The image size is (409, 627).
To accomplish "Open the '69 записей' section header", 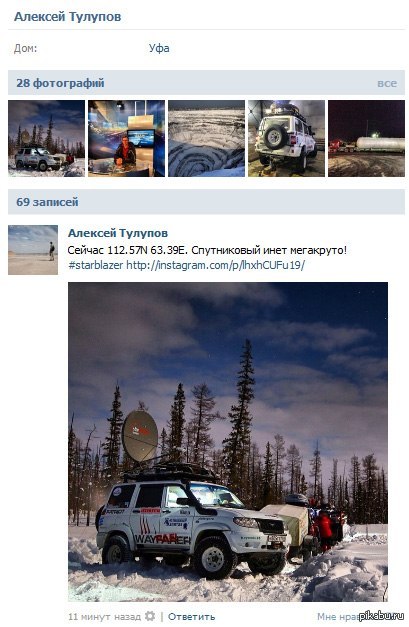I will coord(47,202).
